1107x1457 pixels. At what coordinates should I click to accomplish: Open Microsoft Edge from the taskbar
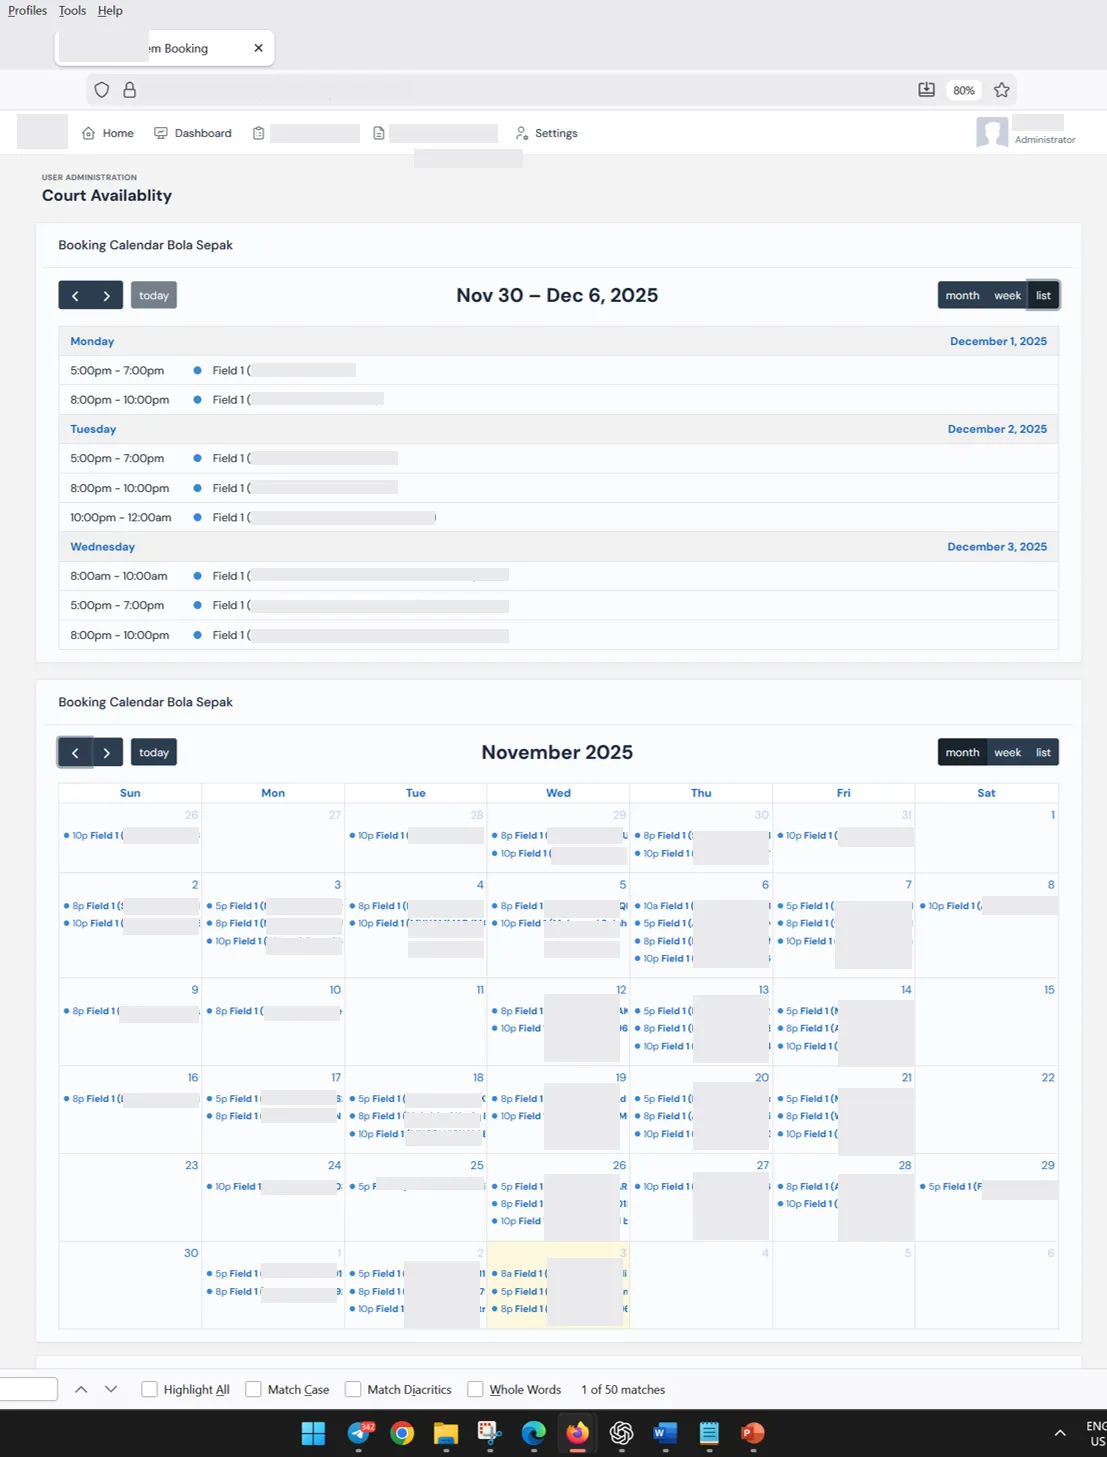point(533,1433)
